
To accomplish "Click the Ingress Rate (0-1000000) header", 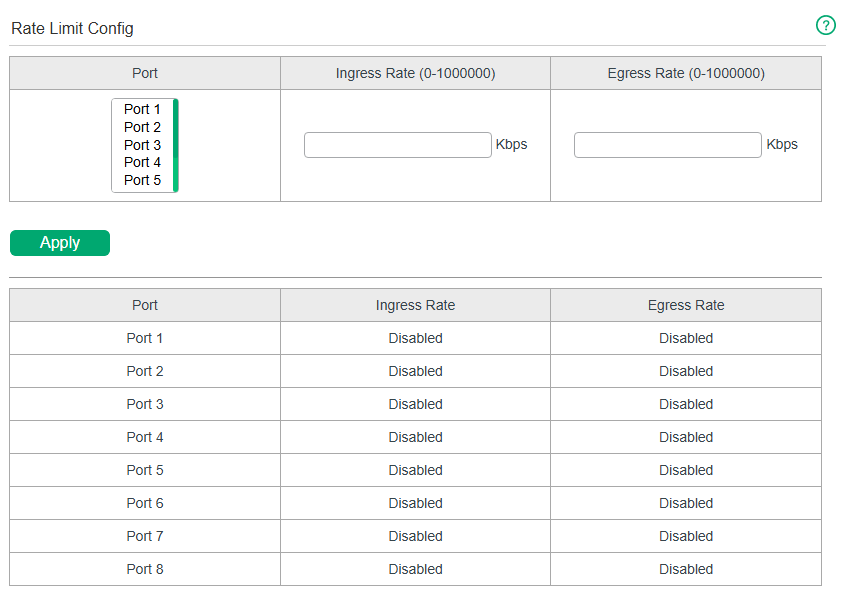I will pos(415,73).
